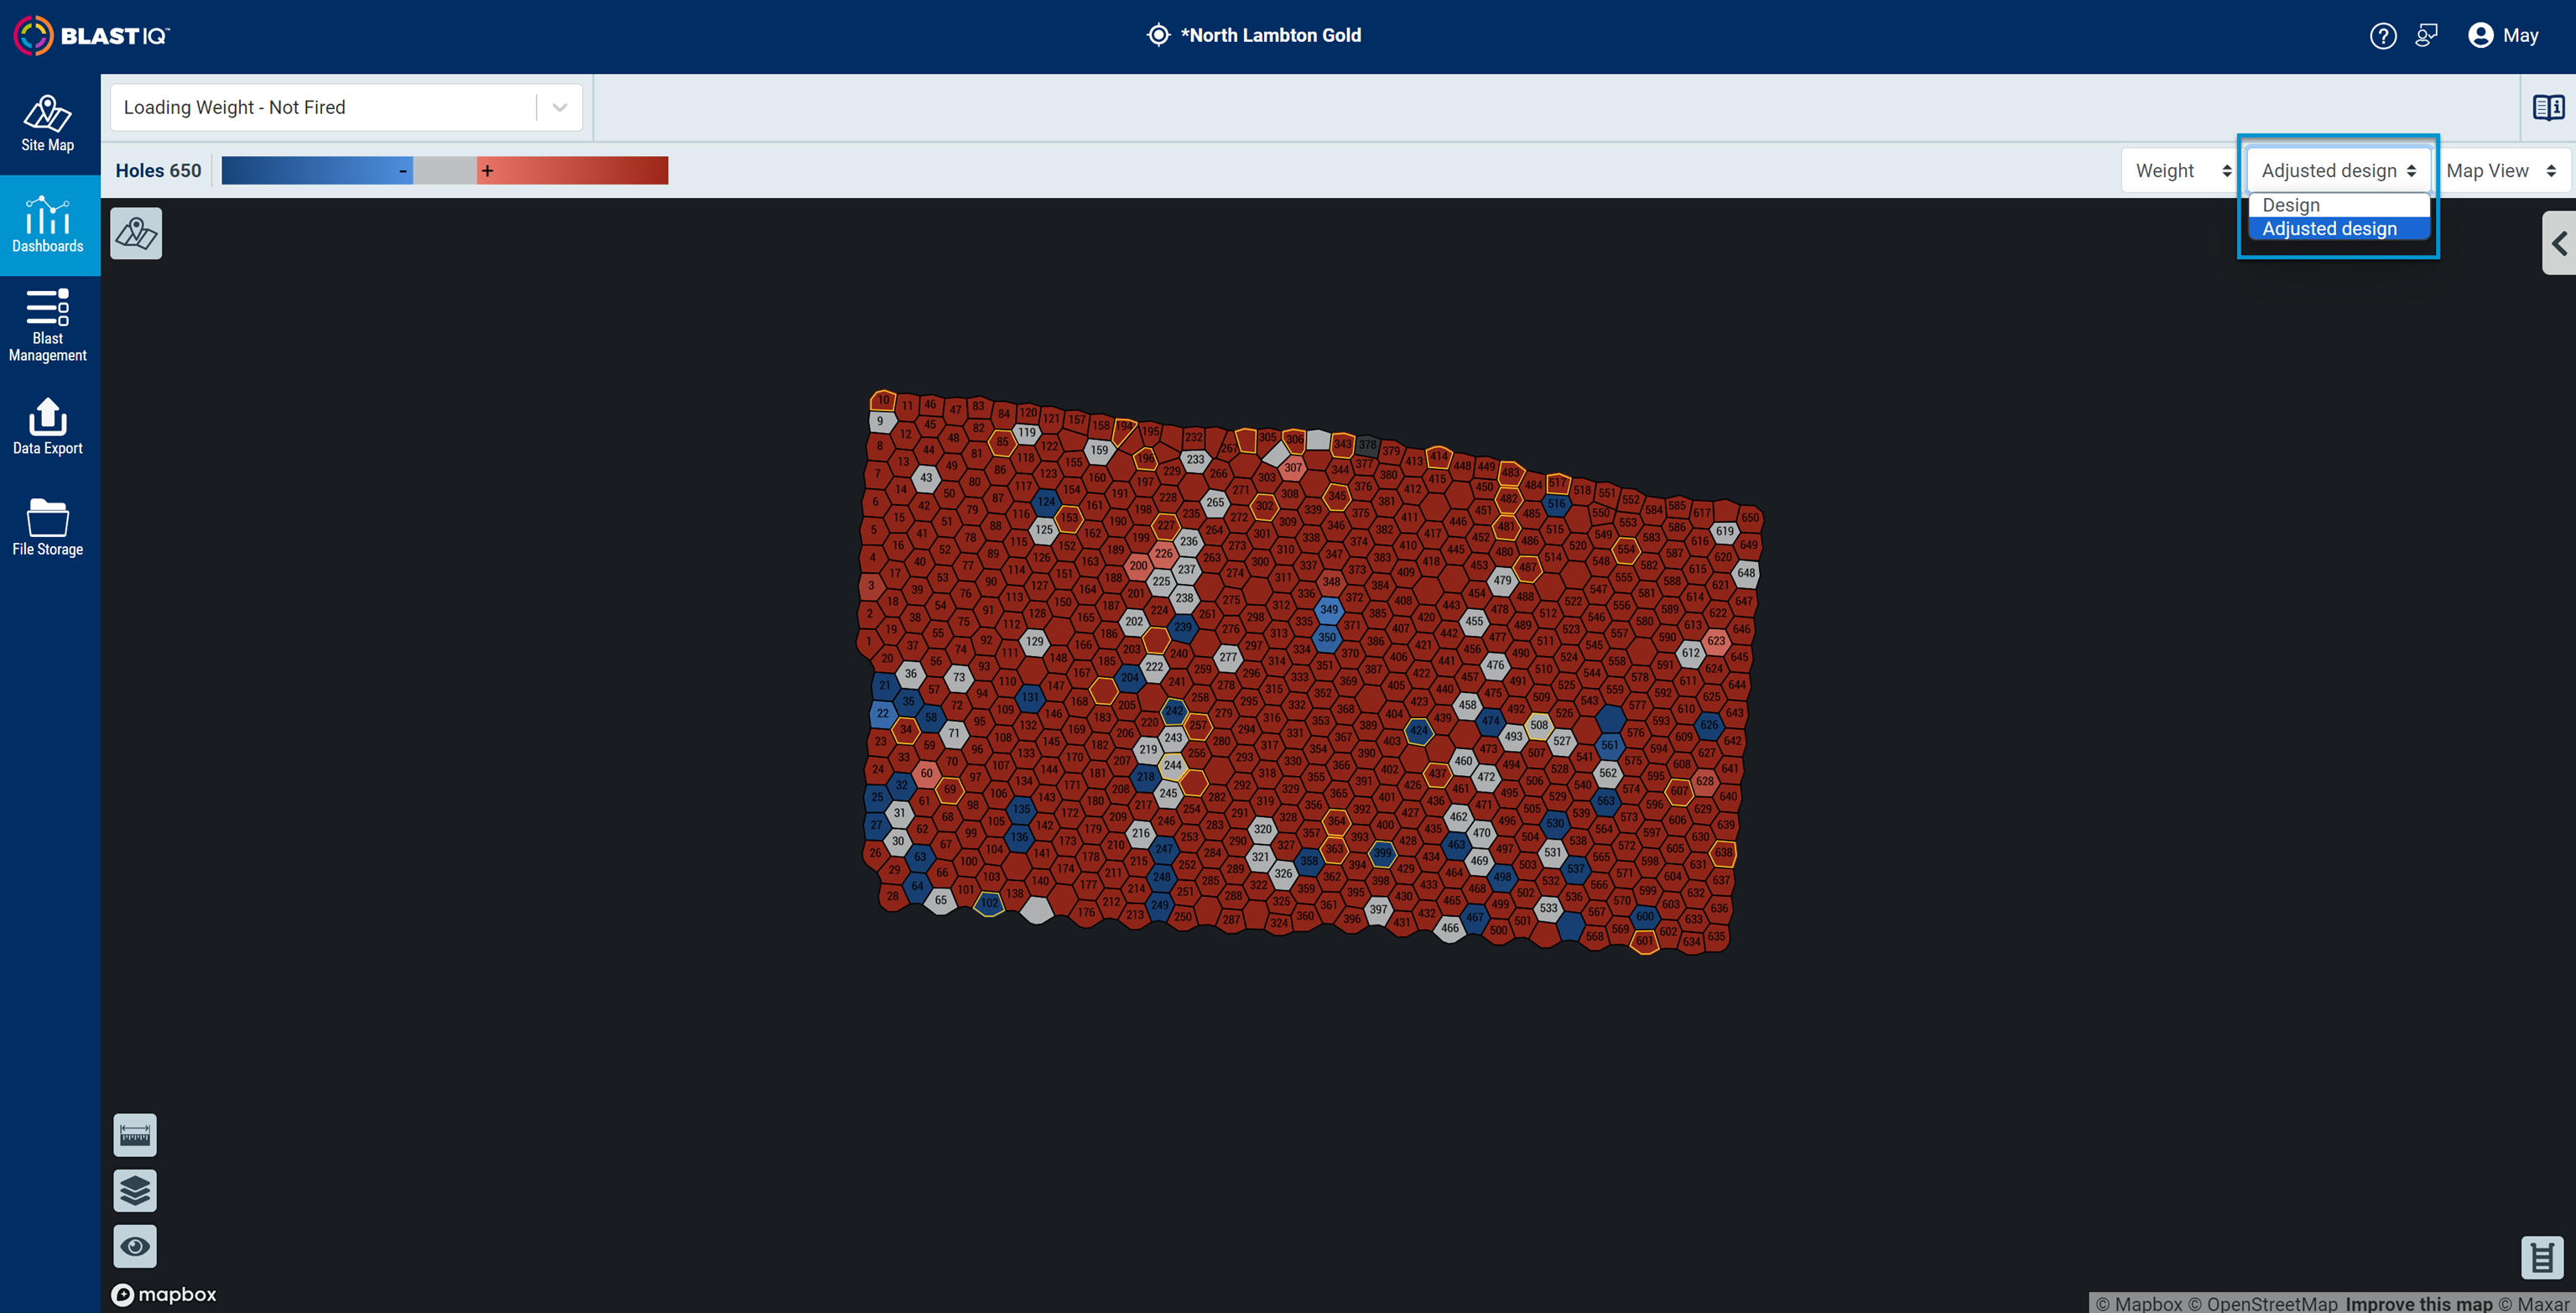The image size is (2576, 1313).
Task: Click the BlastIQ logo
Action: (x=91, y=36)
